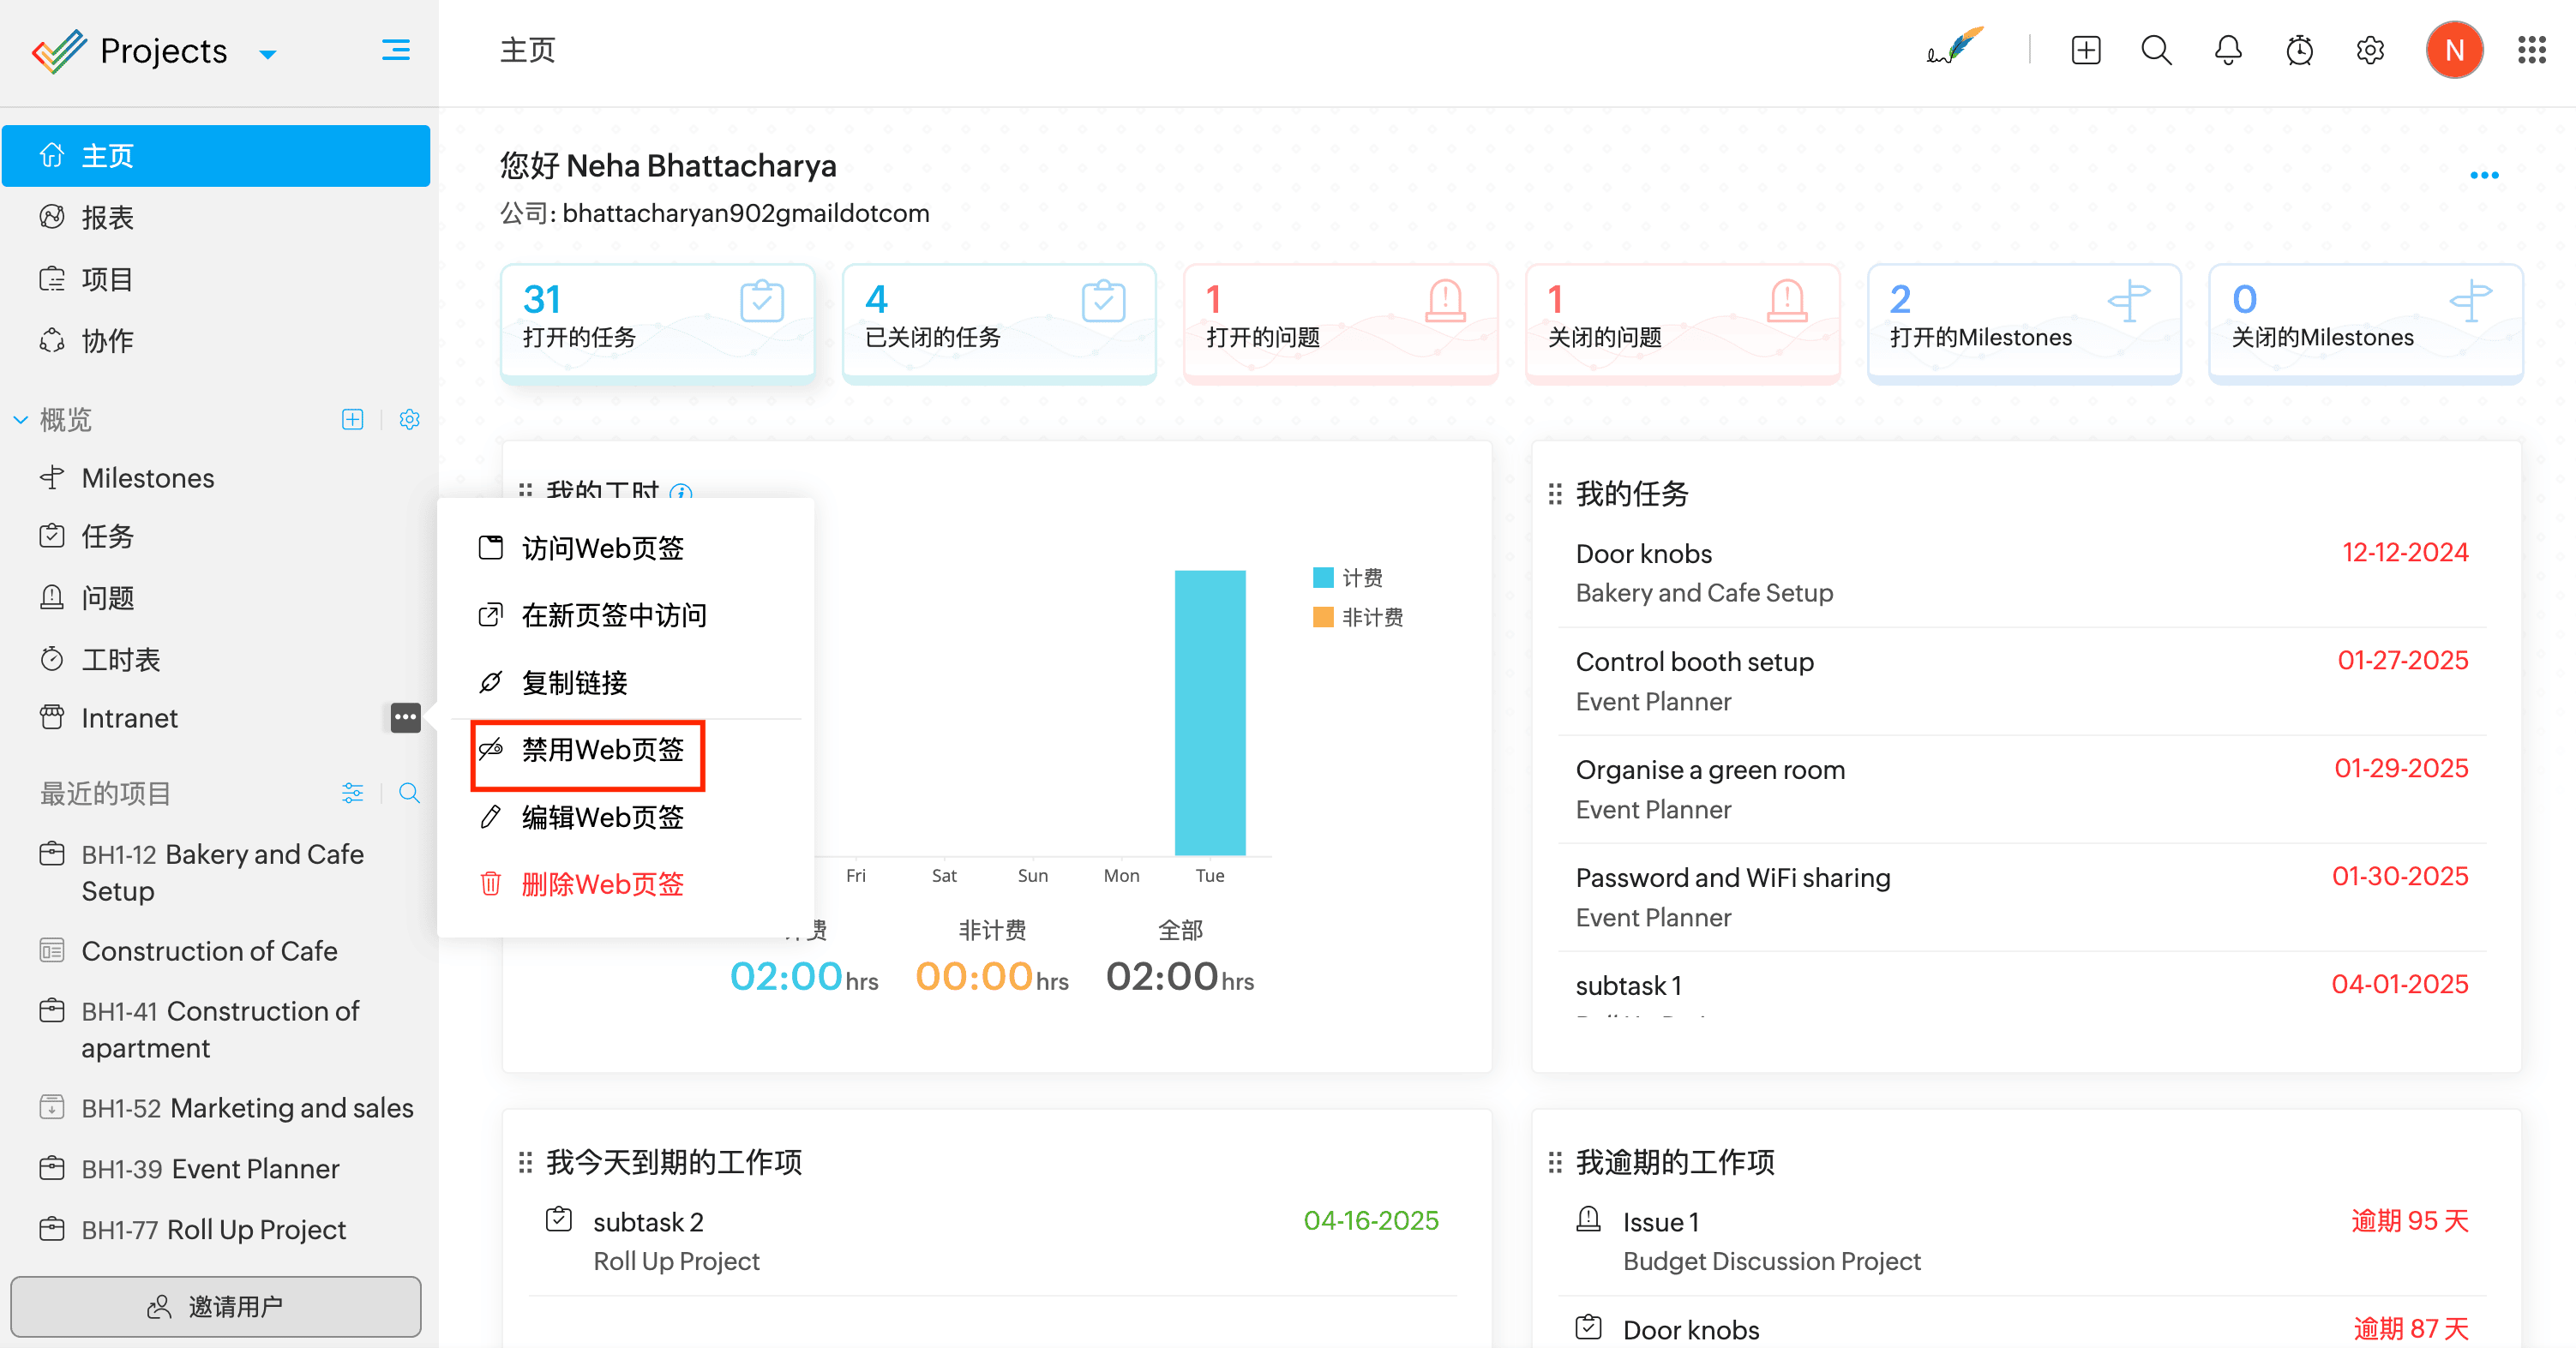2576x1348 pixels.
Task: Choose 删除Web页签 from context menu
Action: [x=602, y=885]
